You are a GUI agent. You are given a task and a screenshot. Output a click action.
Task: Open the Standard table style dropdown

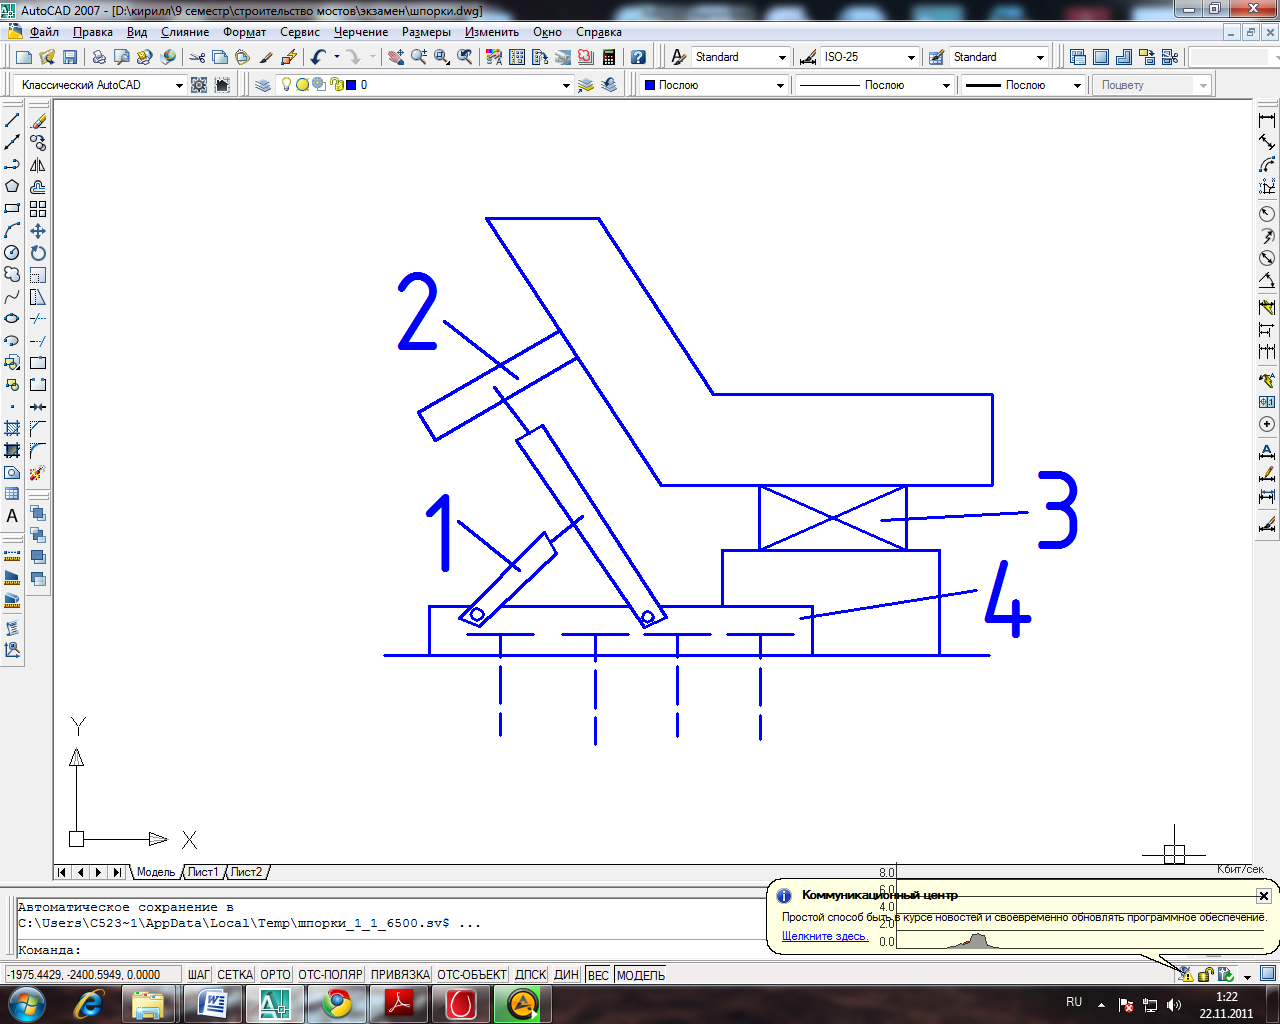1041,58
